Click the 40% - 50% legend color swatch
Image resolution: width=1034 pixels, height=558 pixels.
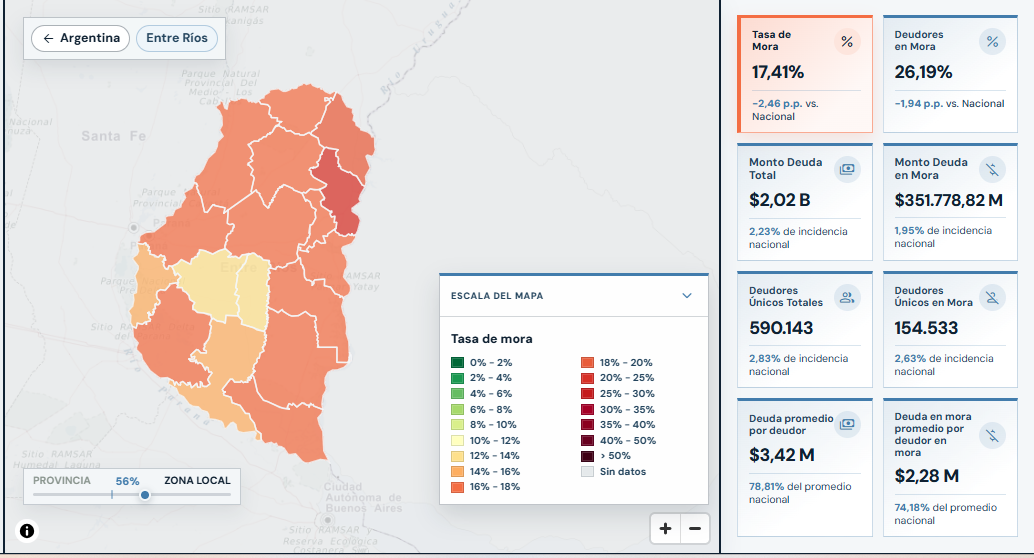click(x=588, y=441)
